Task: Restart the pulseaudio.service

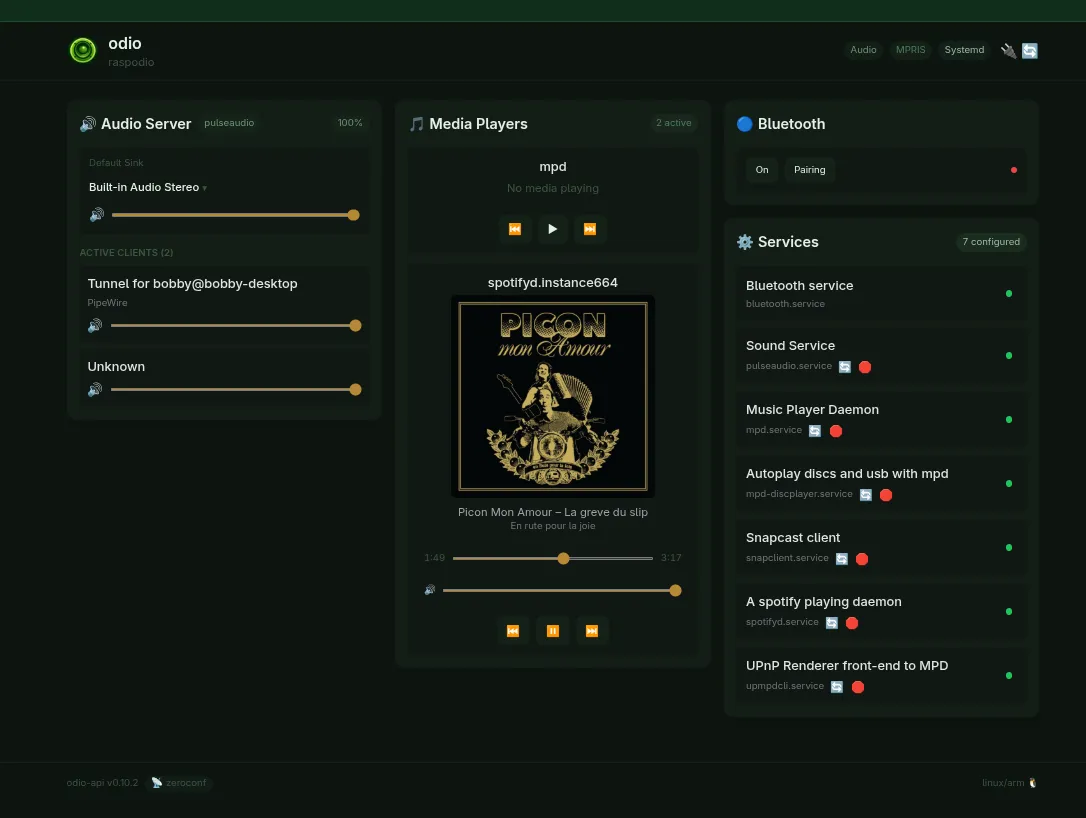Action: (x=845, y=367)
